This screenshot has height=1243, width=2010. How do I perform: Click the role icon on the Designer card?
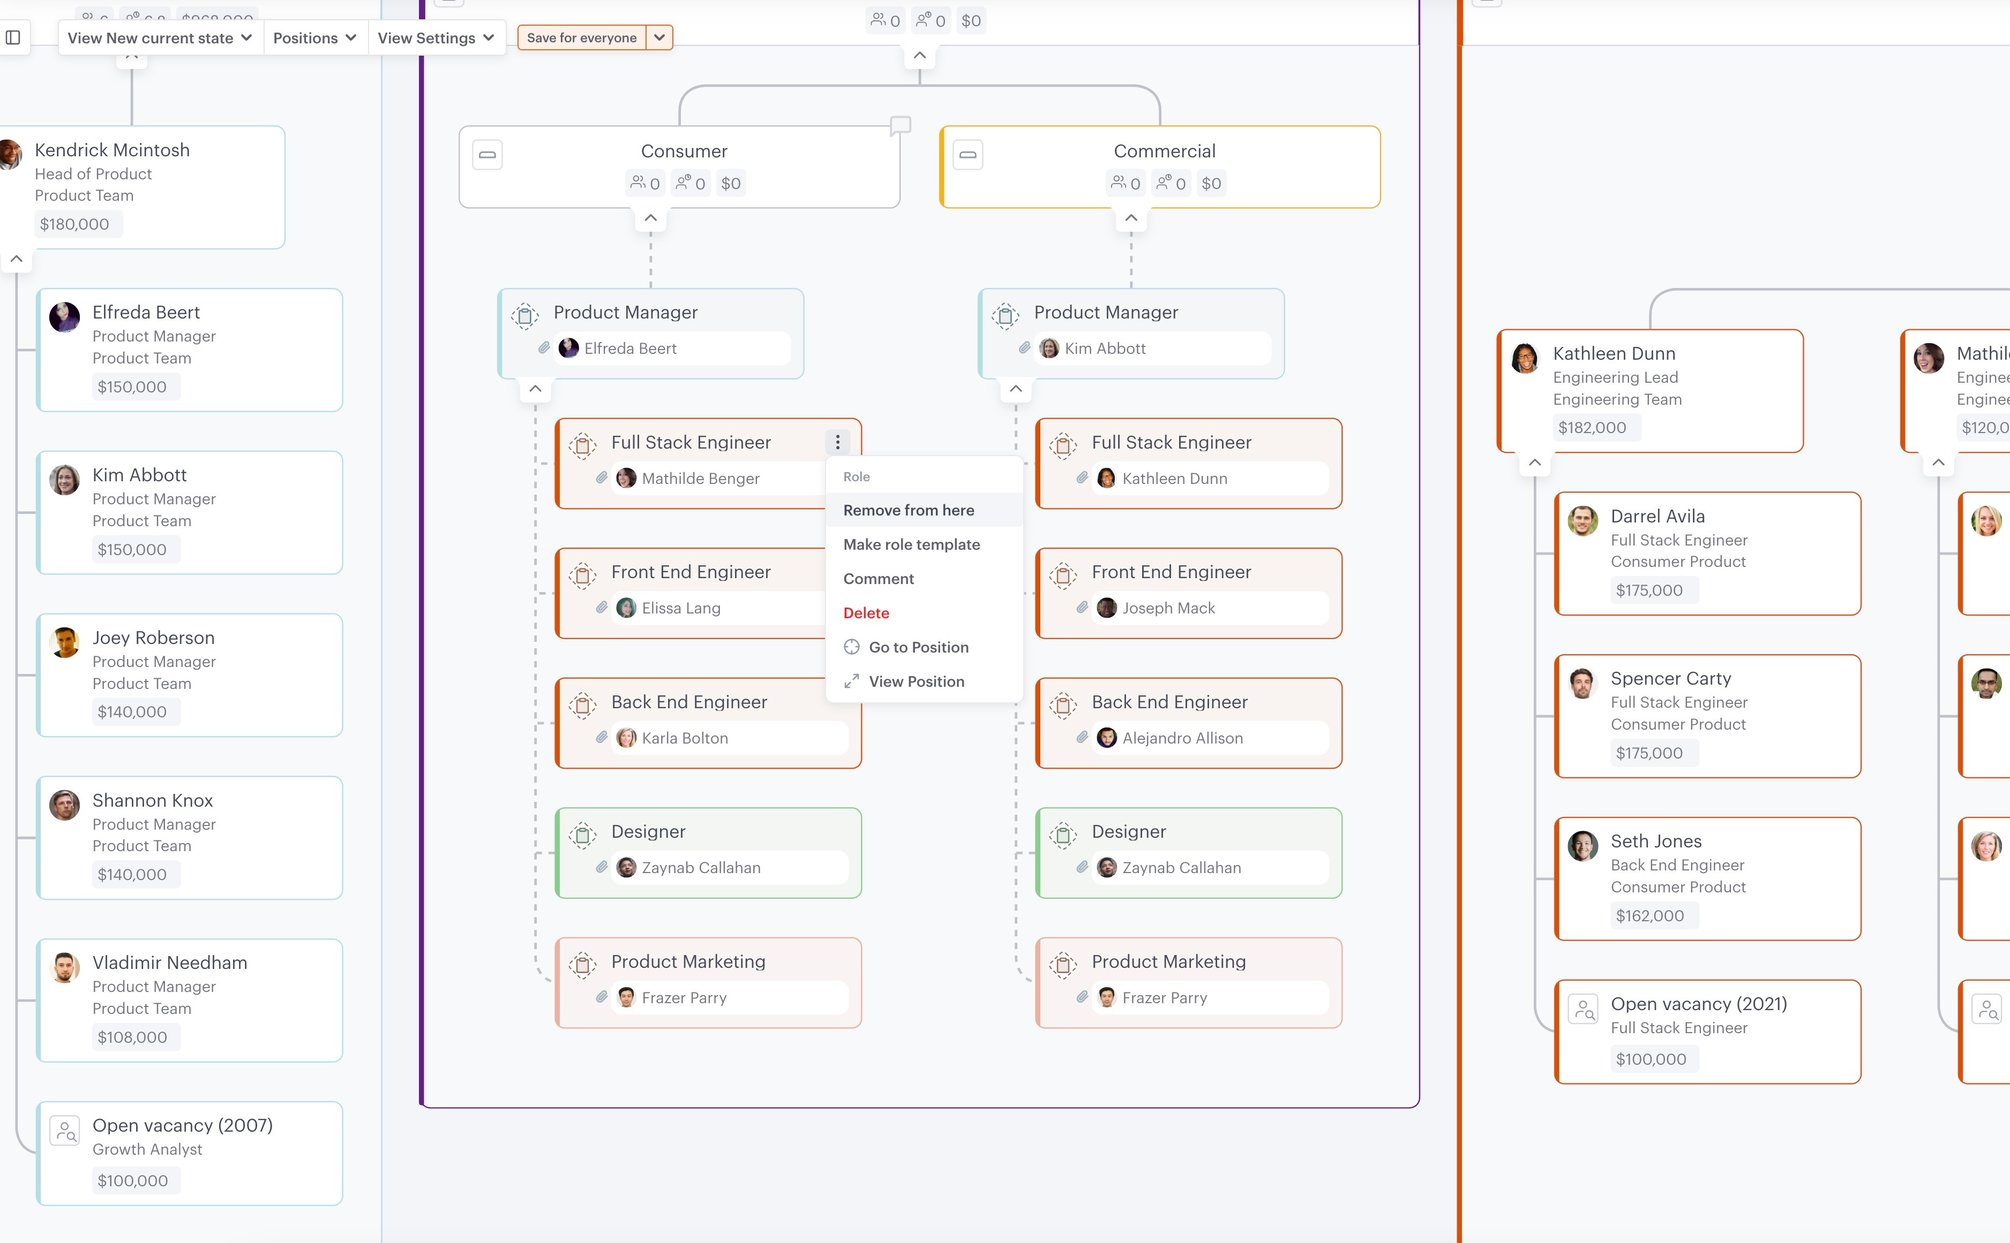583,832
